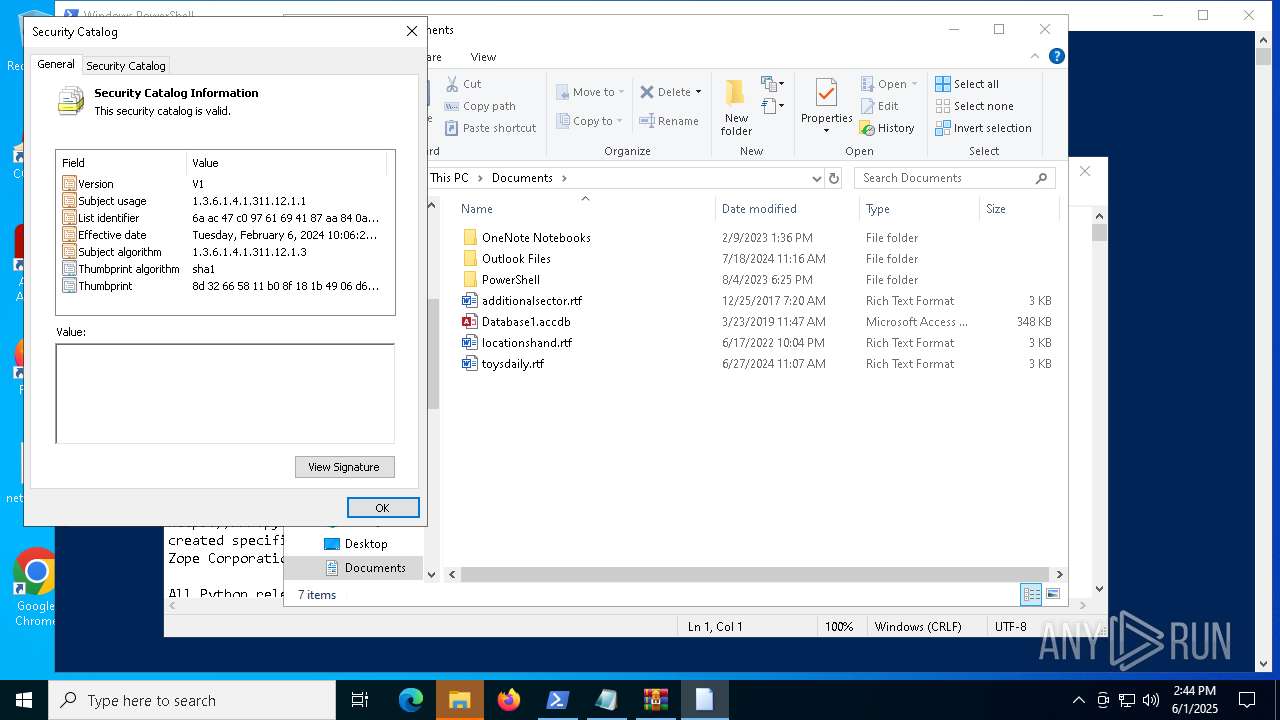
Task: Select Database1.accdb file
Action: (x=526, y=322)
